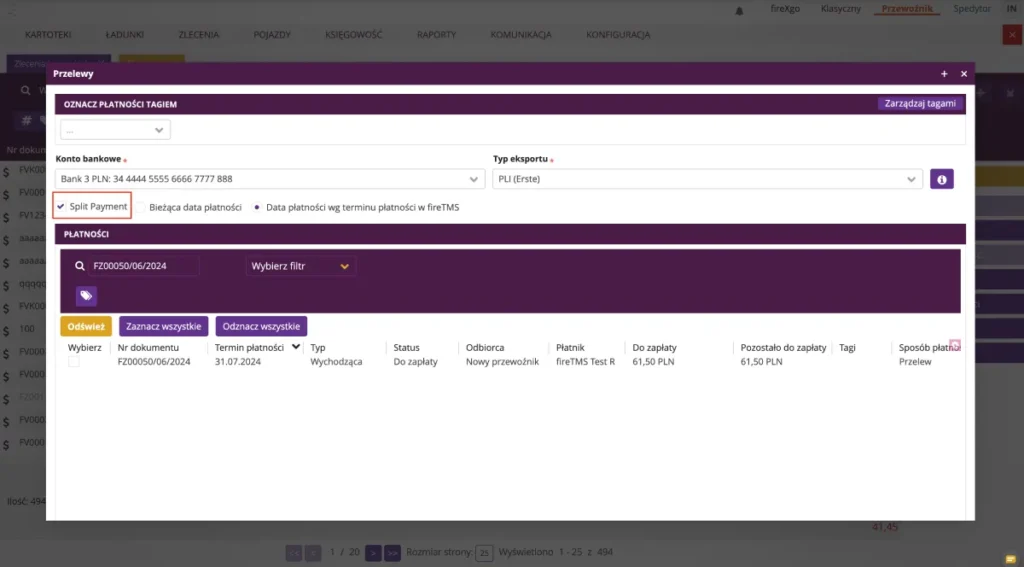Toggle the Split Payment checkbox
Viewport: 1024px width, 567px height.
tap(61, 206)
